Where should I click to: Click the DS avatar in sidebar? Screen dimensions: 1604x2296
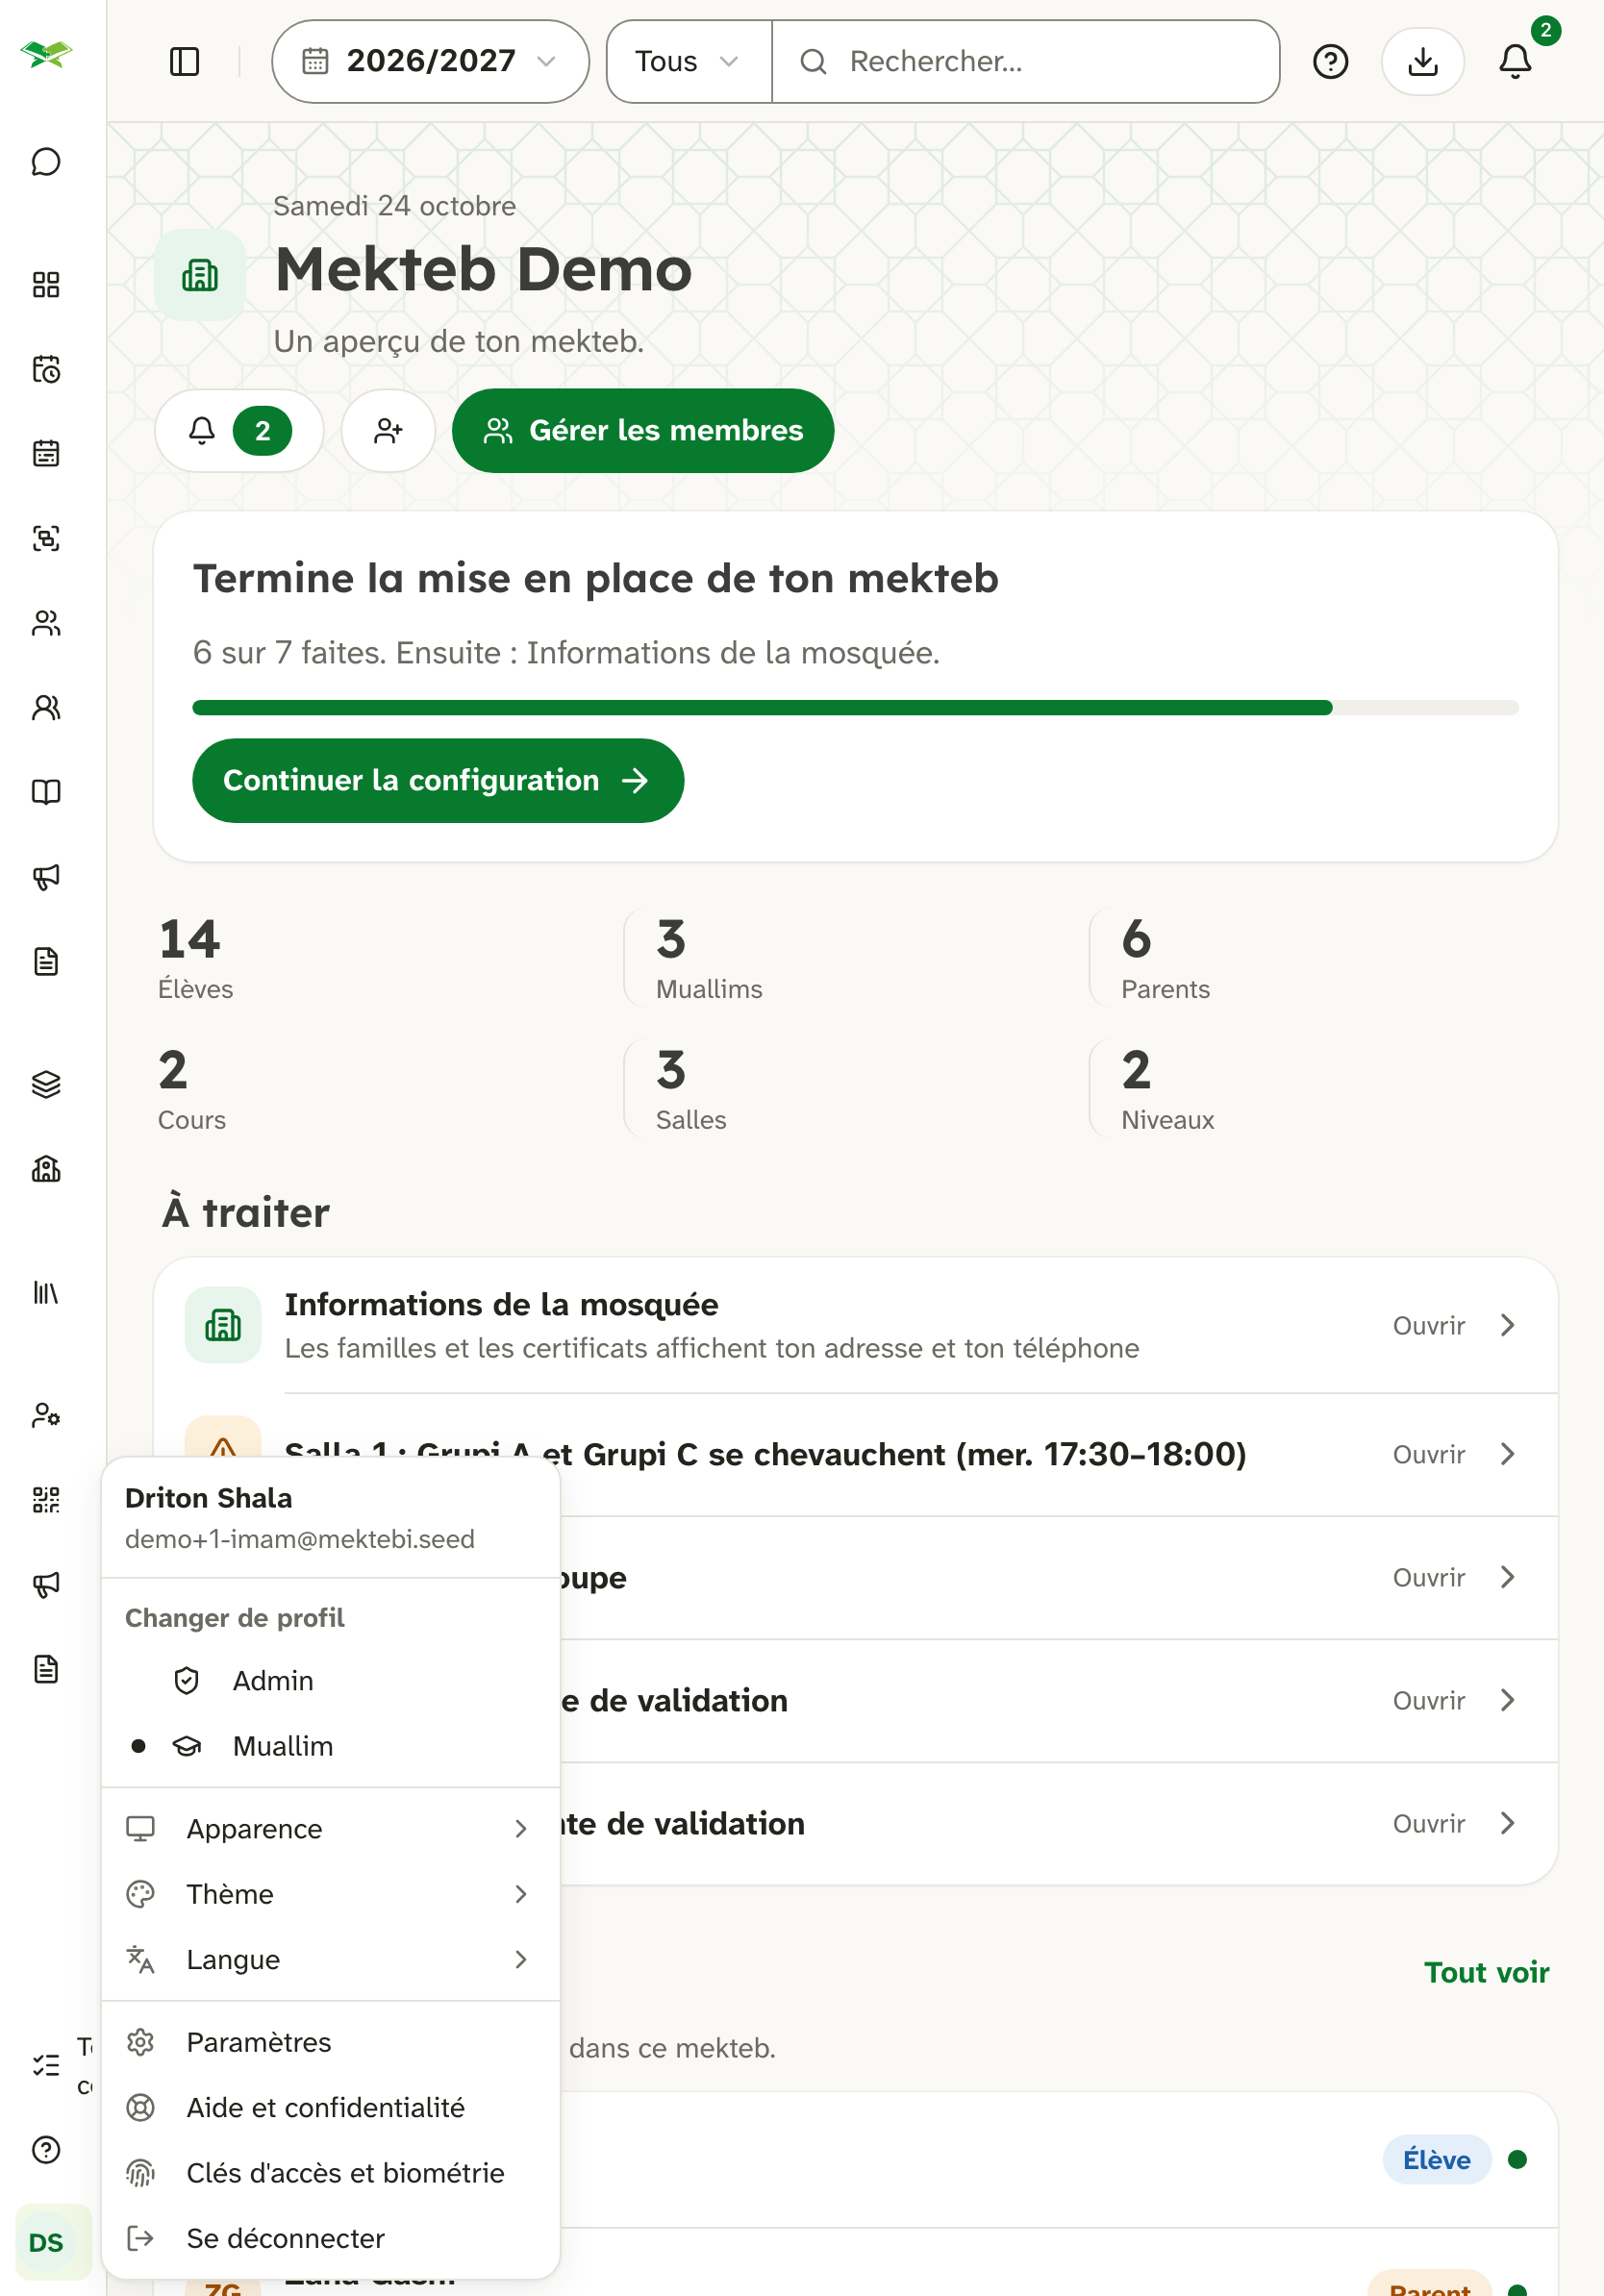click(46, 2242)
